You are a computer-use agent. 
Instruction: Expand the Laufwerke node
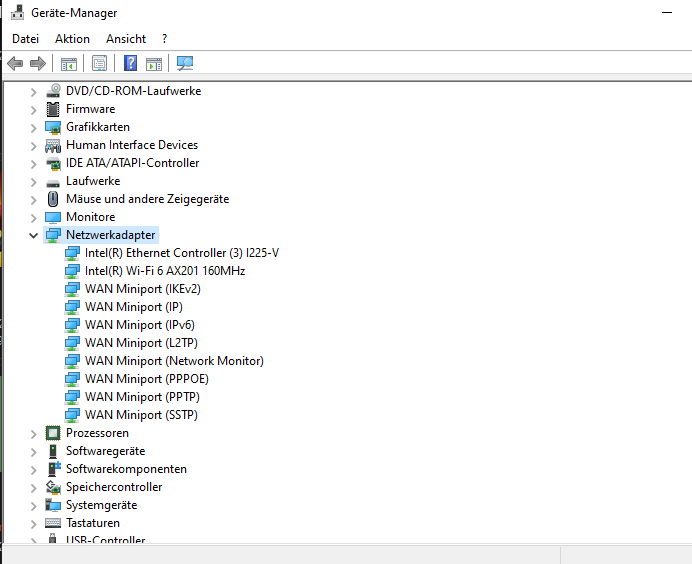pos(34,182)
